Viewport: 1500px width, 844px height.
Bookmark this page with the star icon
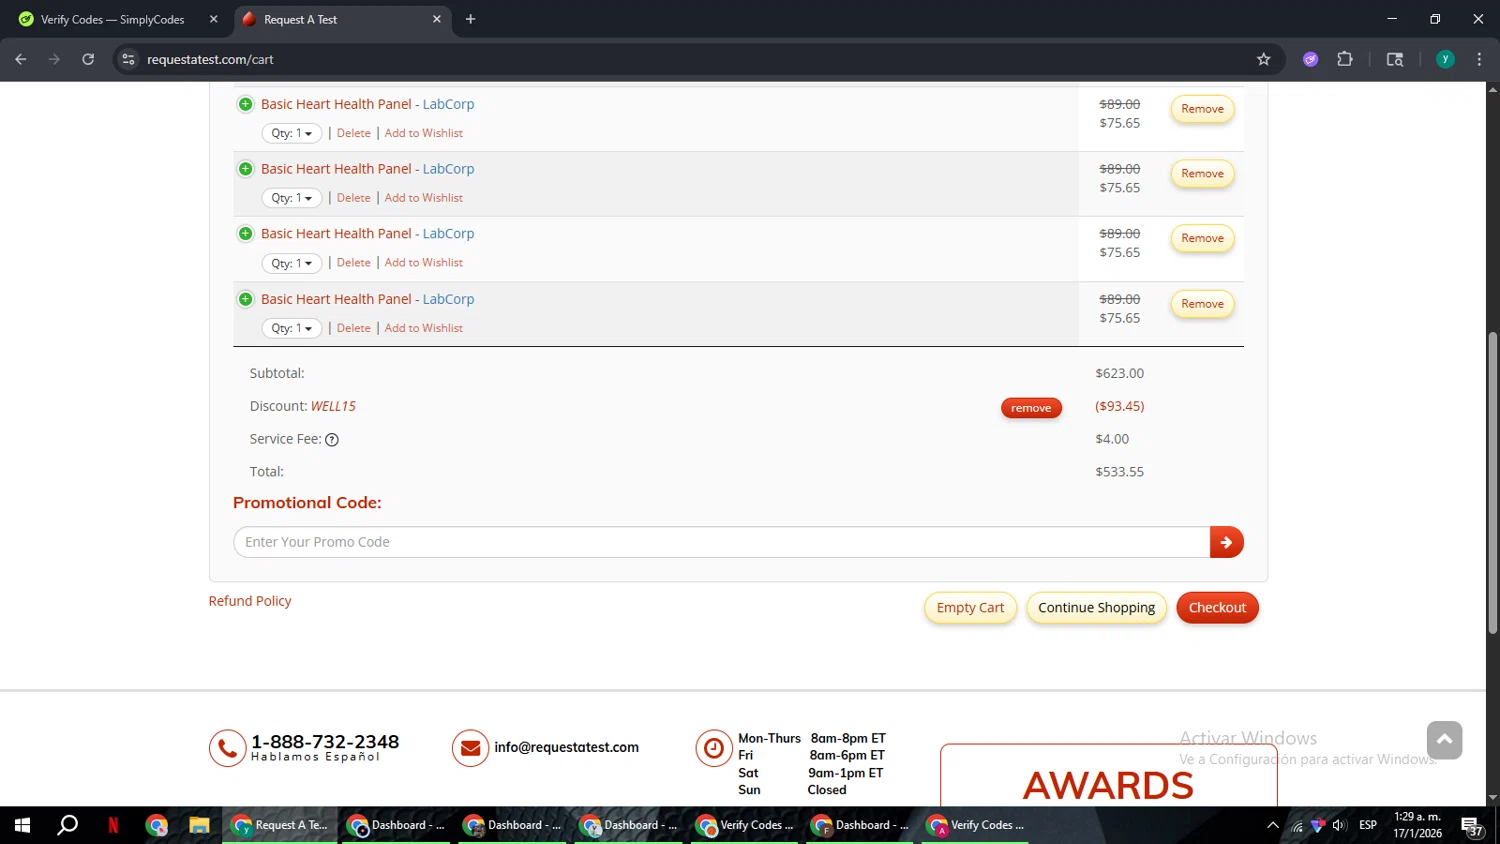point(1263,59)
